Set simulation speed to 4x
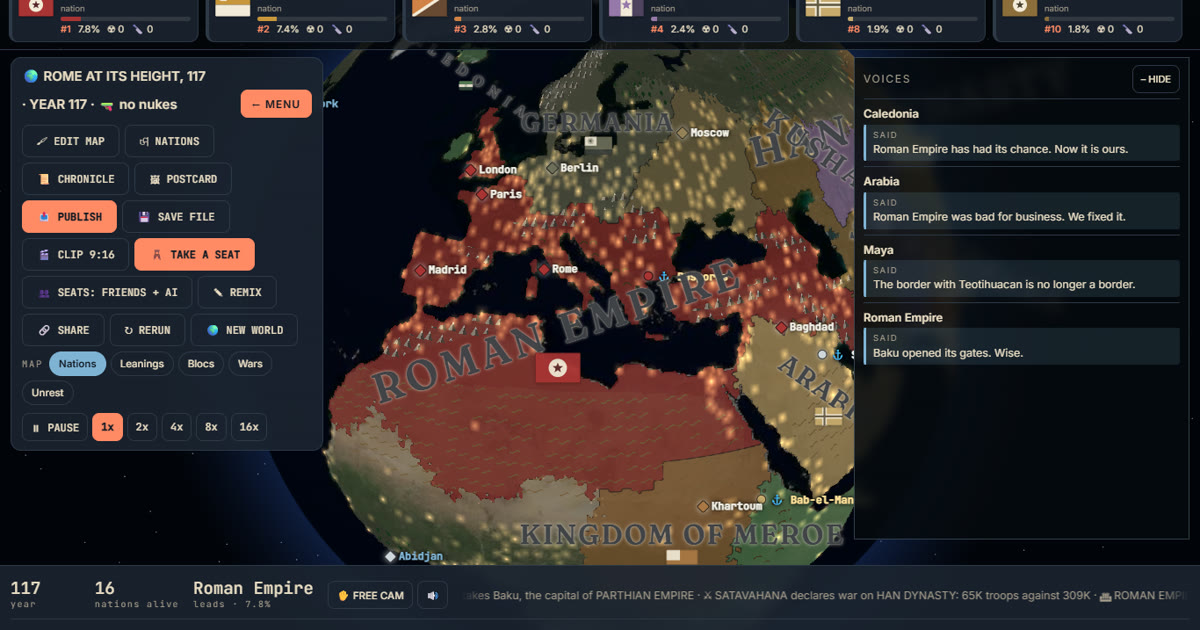Viewport: 1200px width, 630px height. point(177,427)
